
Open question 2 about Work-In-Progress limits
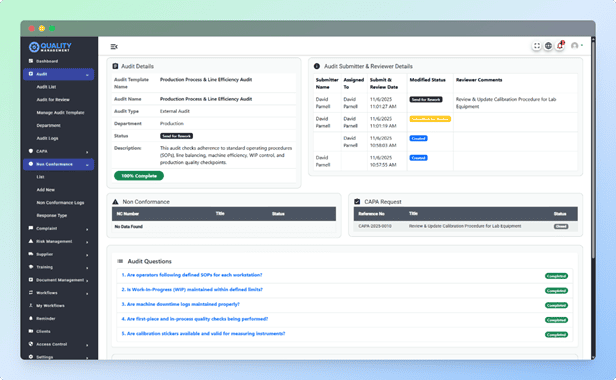tap(192, 290)
